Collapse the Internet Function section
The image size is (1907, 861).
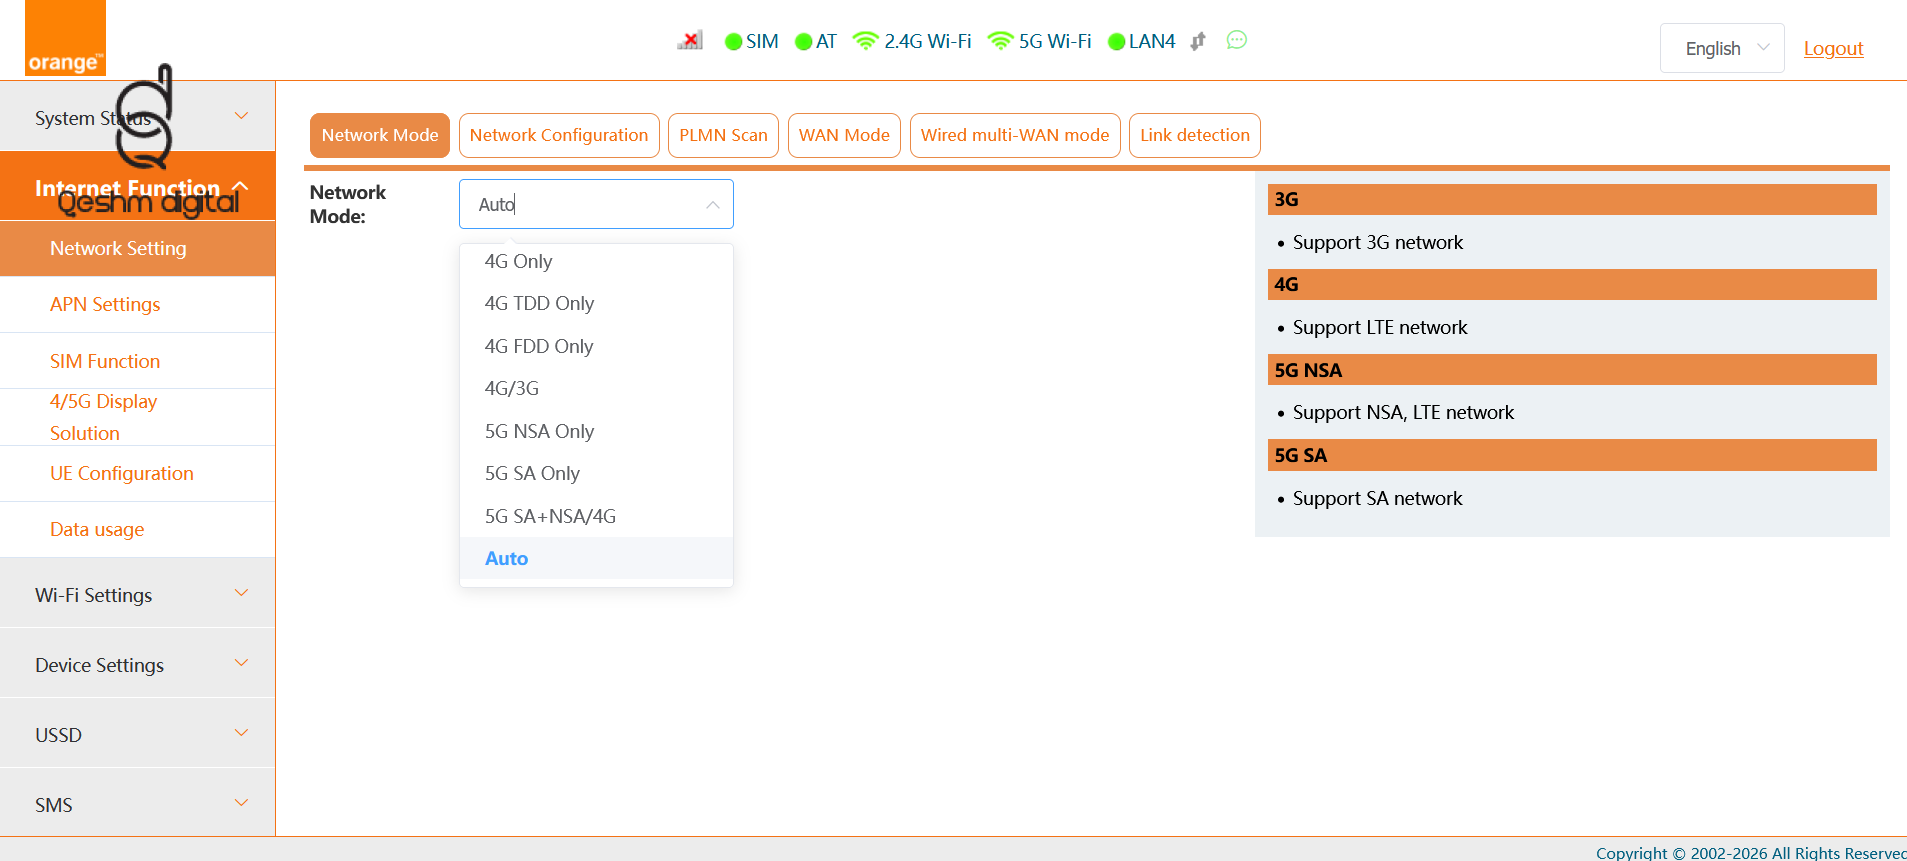pos(138,187)
